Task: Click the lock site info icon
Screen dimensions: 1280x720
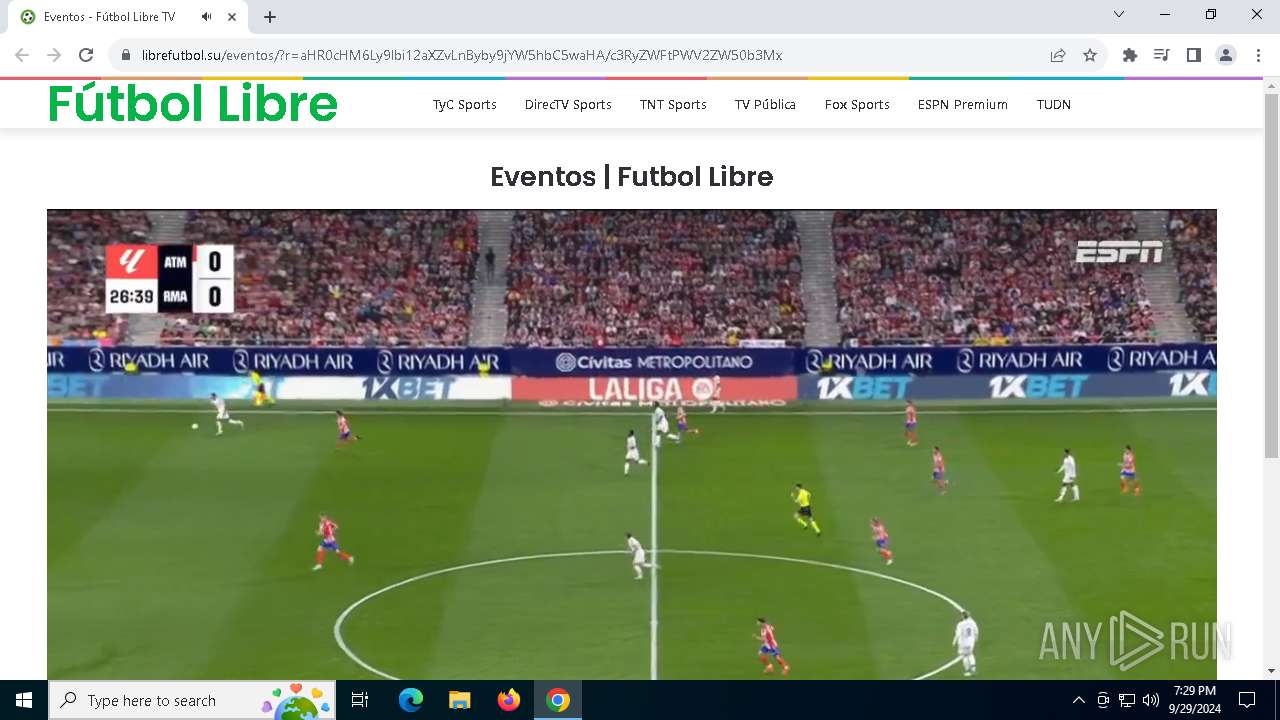Action: coord(126,55)
